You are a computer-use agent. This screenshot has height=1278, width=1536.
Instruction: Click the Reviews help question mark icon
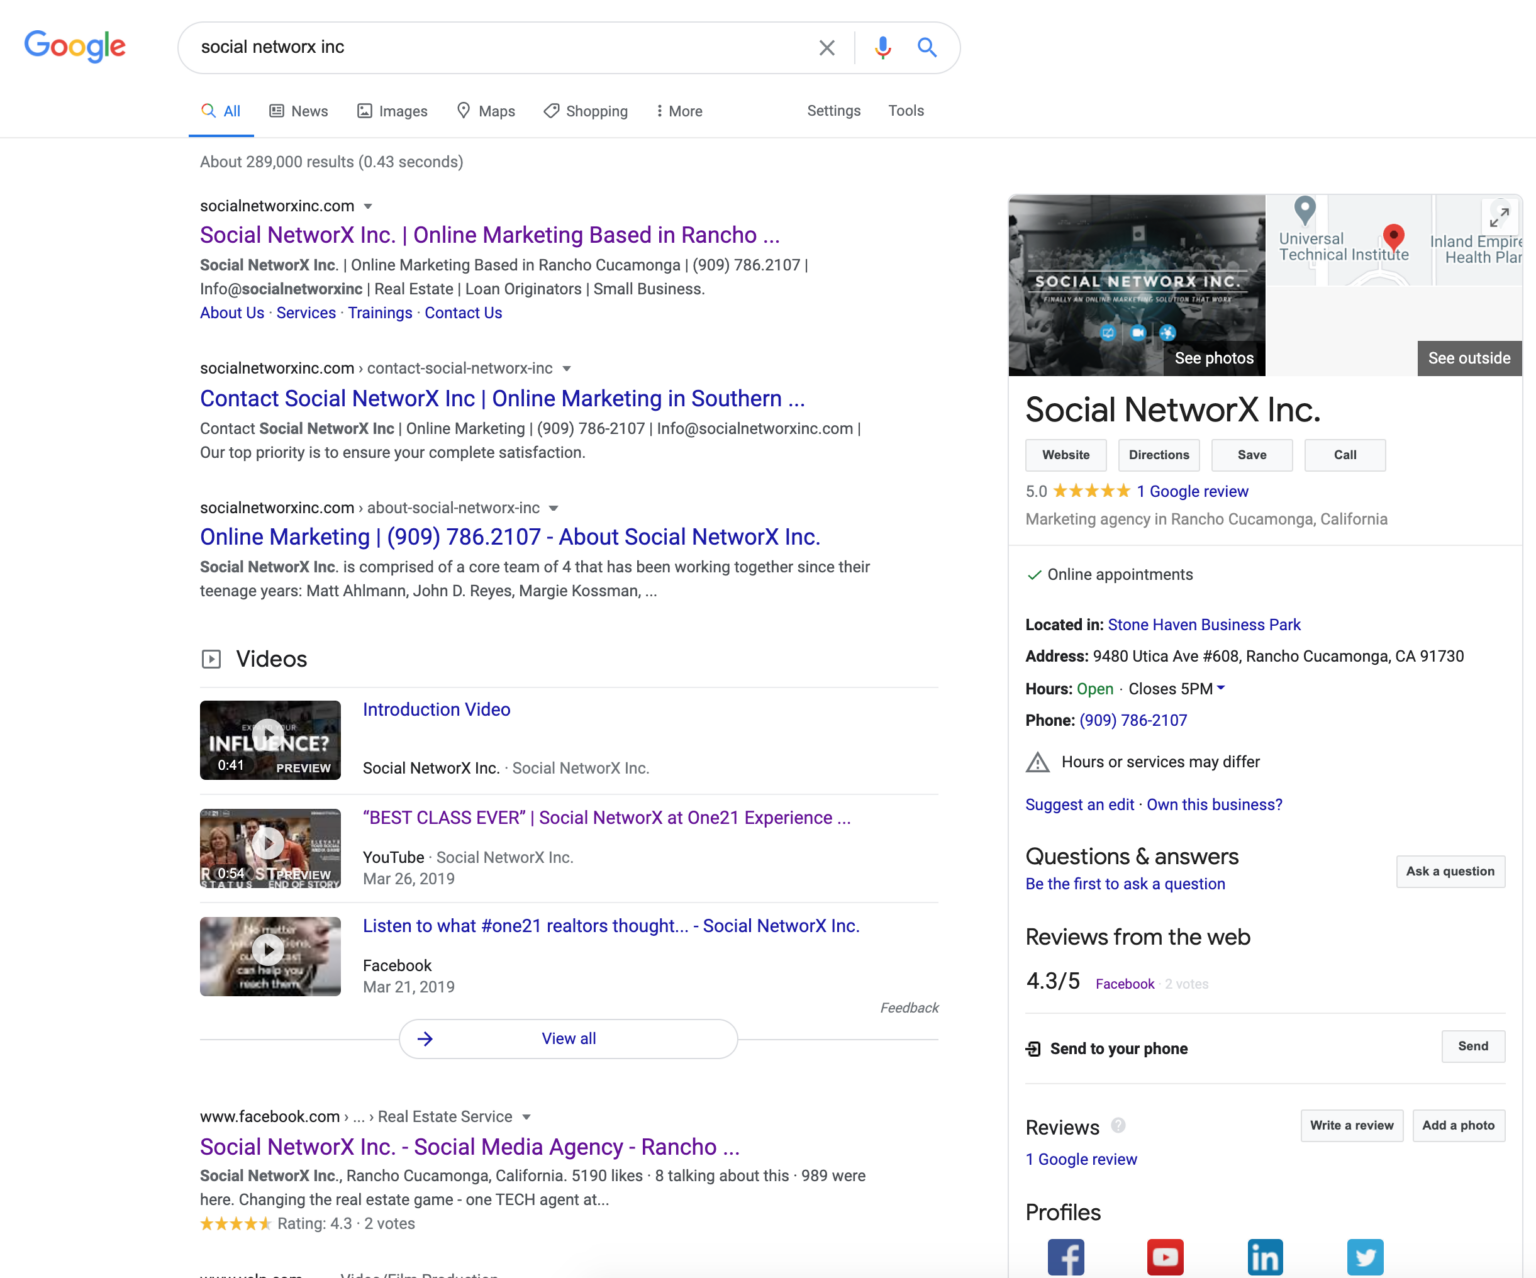(1118, 1126)
